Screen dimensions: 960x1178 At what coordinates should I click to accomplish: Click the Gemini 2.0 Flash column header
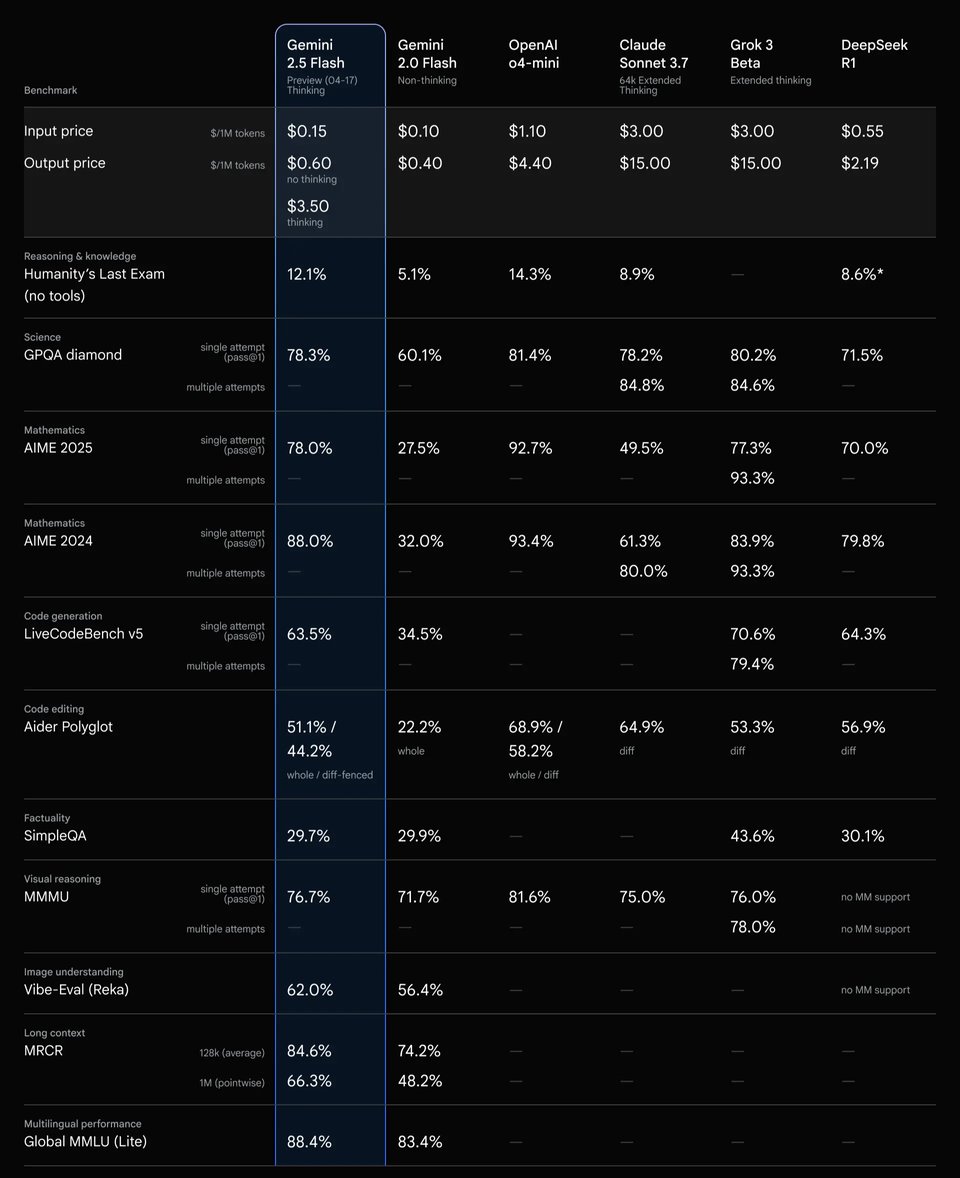[x=427, y=53]
